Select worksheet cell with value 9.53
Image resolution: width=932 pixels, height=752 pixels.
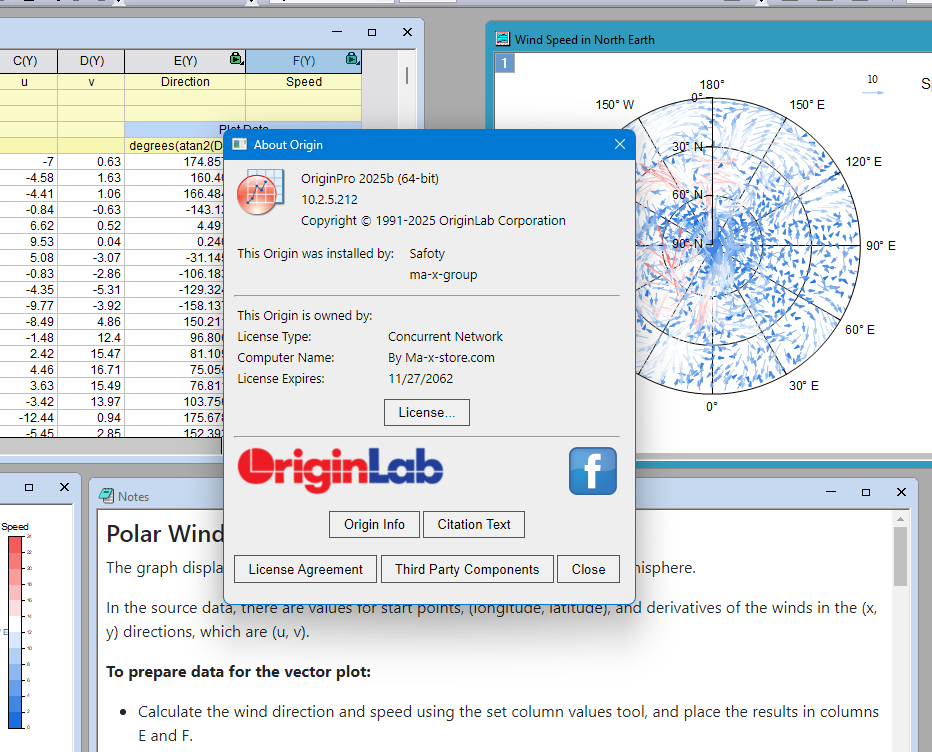(x=29, y=242)
